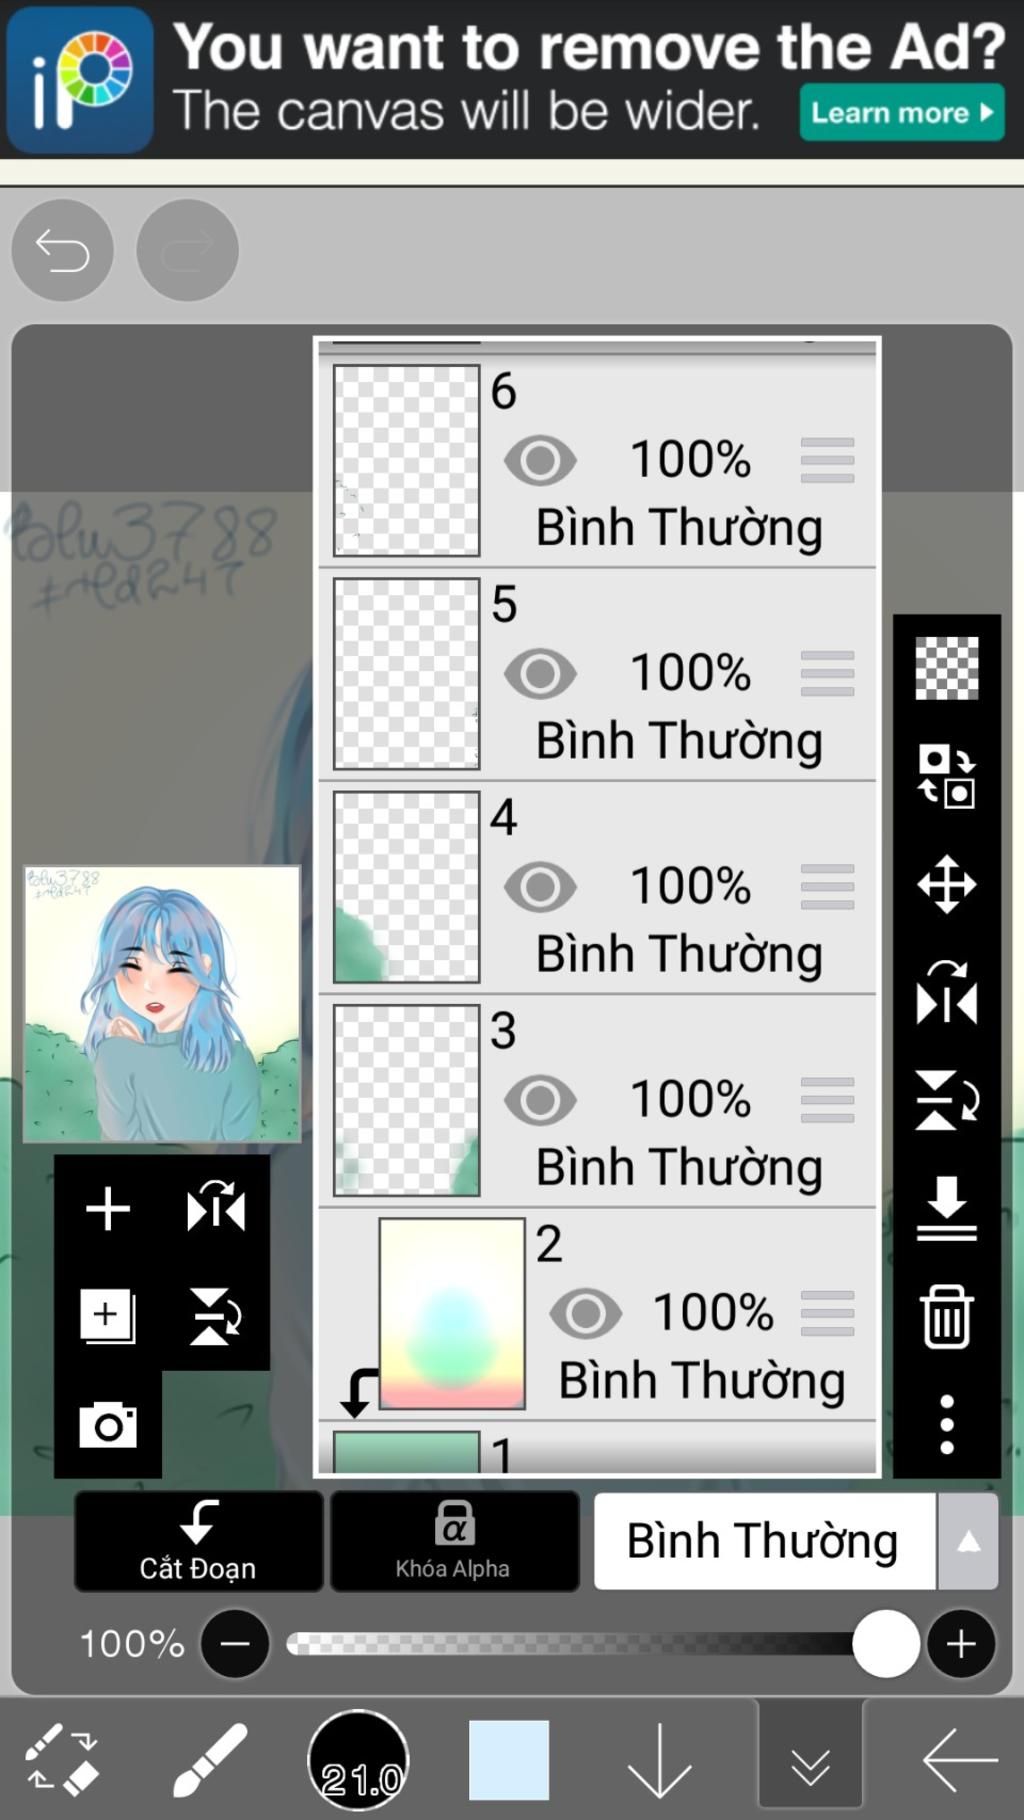
Task: Hide layer 2 with eye icon
Action: click(585, 1313)
